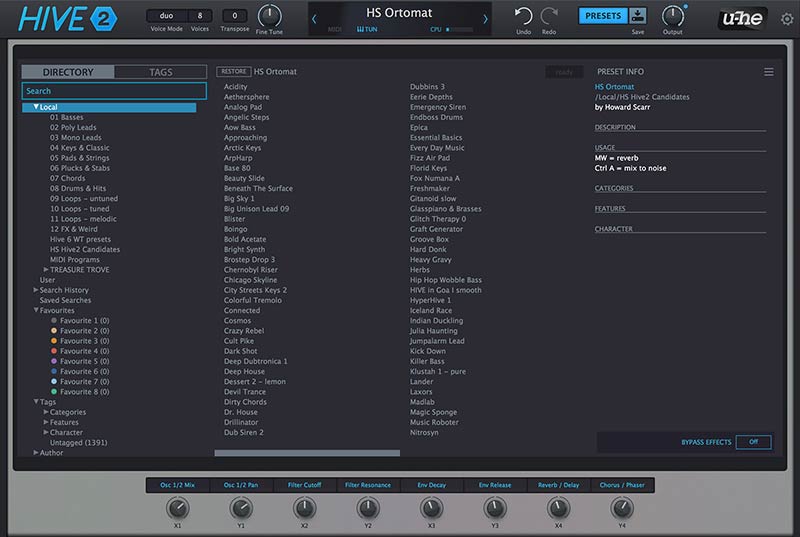Toggle the PRESETS browser button
The width and height of the screenshot is (800, 537).
pyautogui.click(x=603, y=16)
